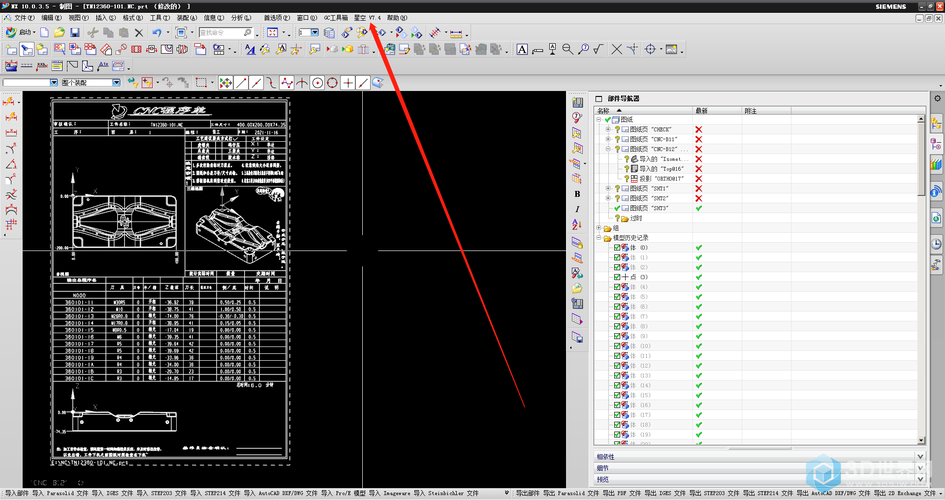Click the new sheet icon in drafting toolbar
945x500 pixels.
pyautogui.click(x=11, y=49)
